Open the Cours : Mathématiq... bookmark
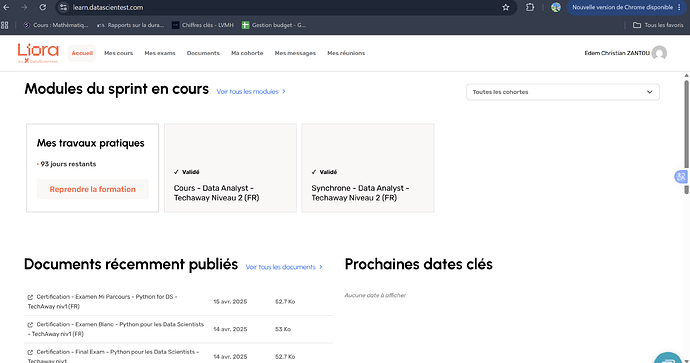This screenshot has height=363, width=690. [55, 25]
